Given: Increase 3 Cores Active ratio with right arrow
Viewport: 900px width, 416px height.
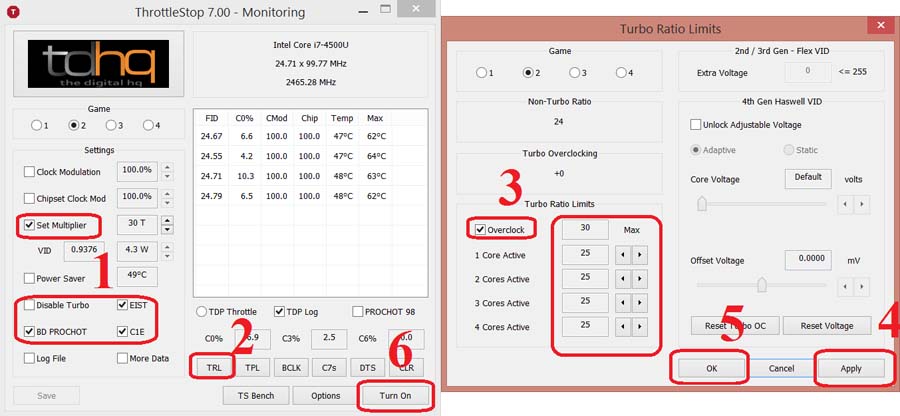Looking at the screenshot, I should point(639,304).
